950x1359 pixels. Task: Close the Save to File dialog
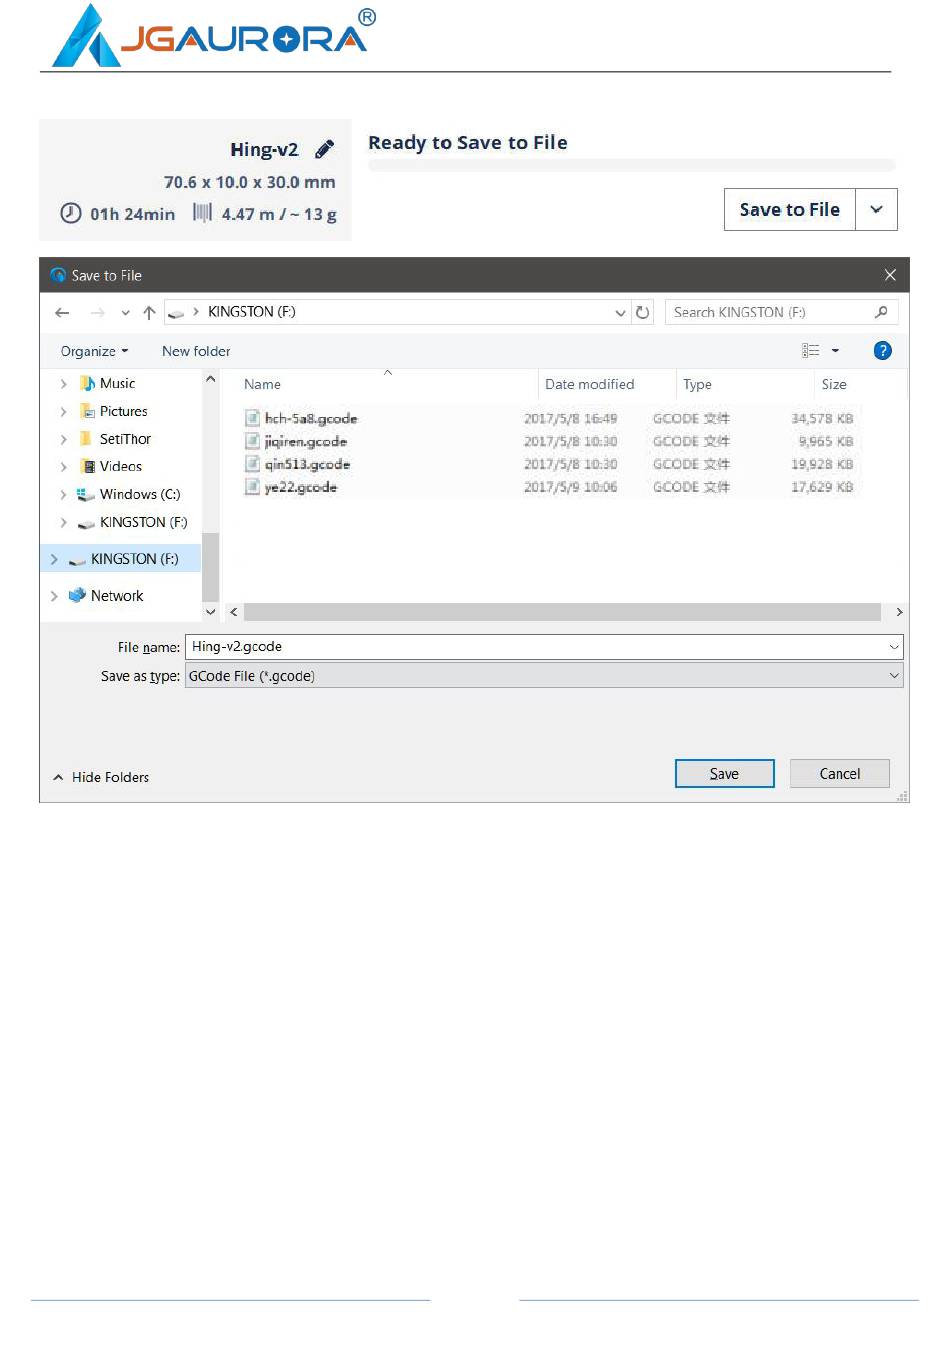pos(890,275)
